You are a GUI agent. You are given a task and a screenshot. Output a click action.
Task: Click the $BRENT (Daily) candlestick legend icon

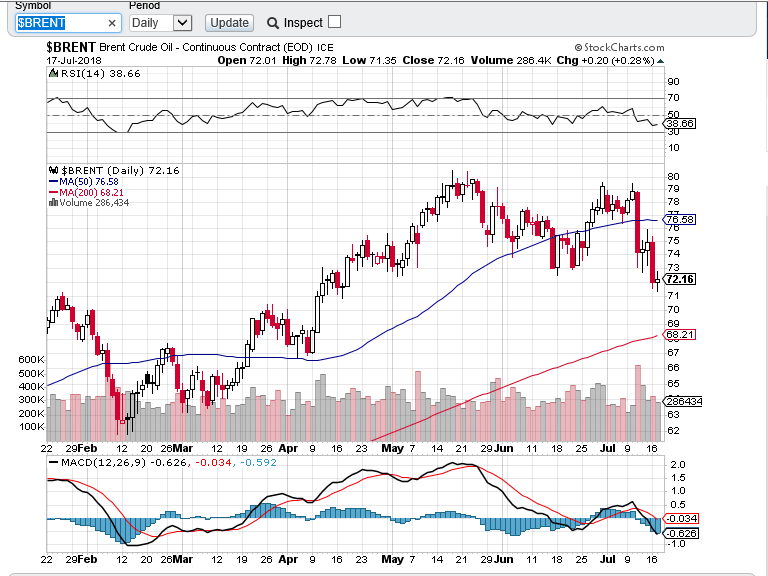[x=53, y=170]
